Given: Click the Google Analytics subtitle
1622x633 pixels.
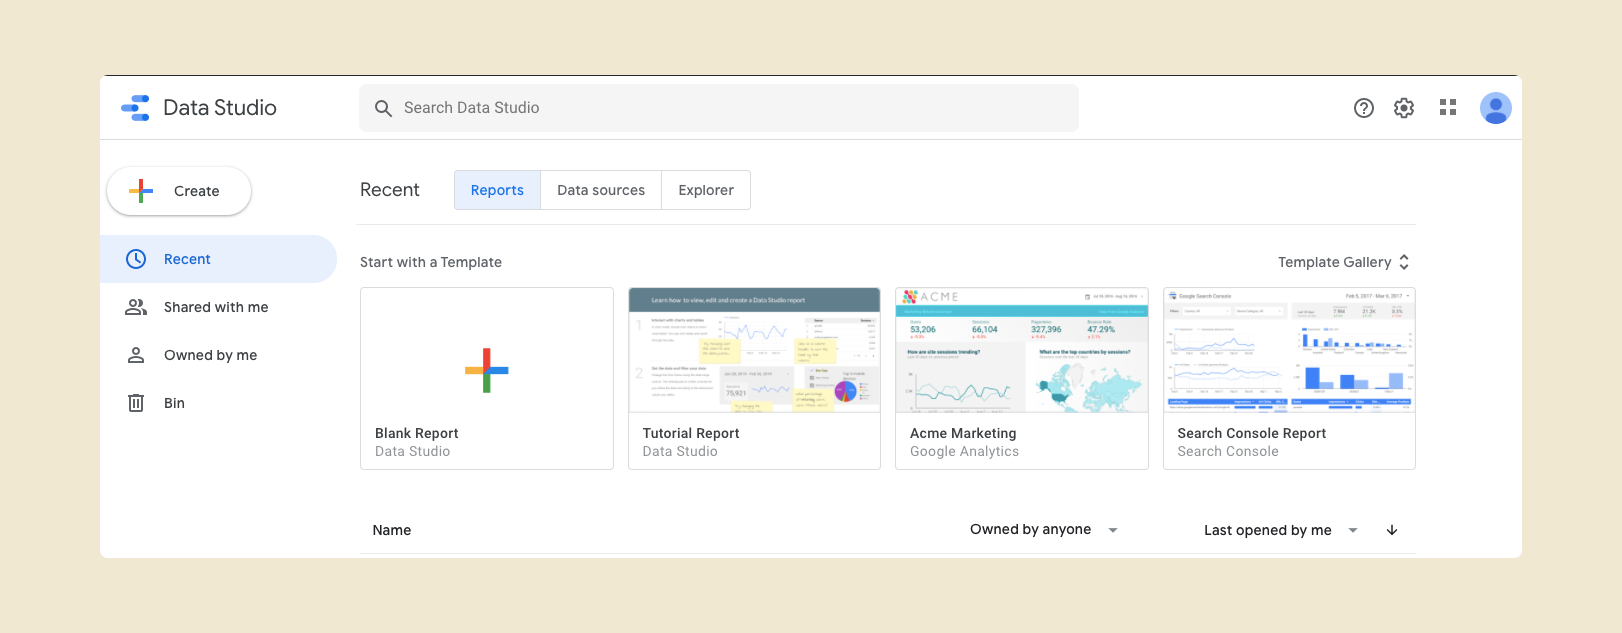Looking at the screenshot, I should click(964, 451).
